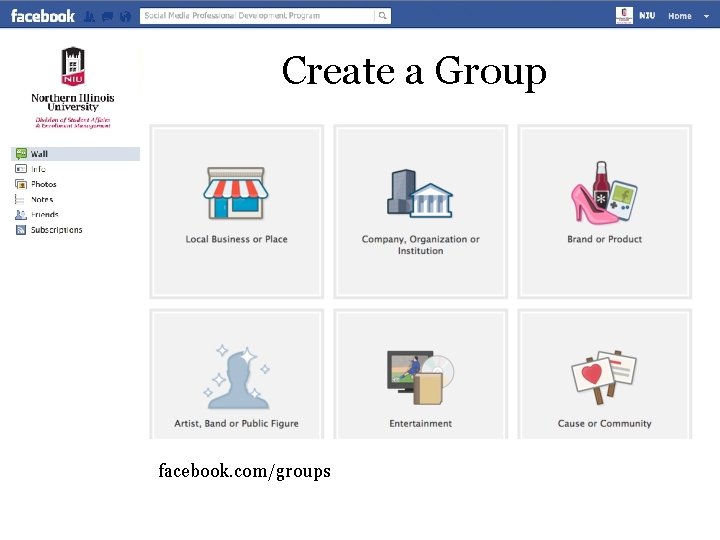Screen dimensions: 720x540
Task: Click the Wall speech bubble icon
Action: coord(21,154)
